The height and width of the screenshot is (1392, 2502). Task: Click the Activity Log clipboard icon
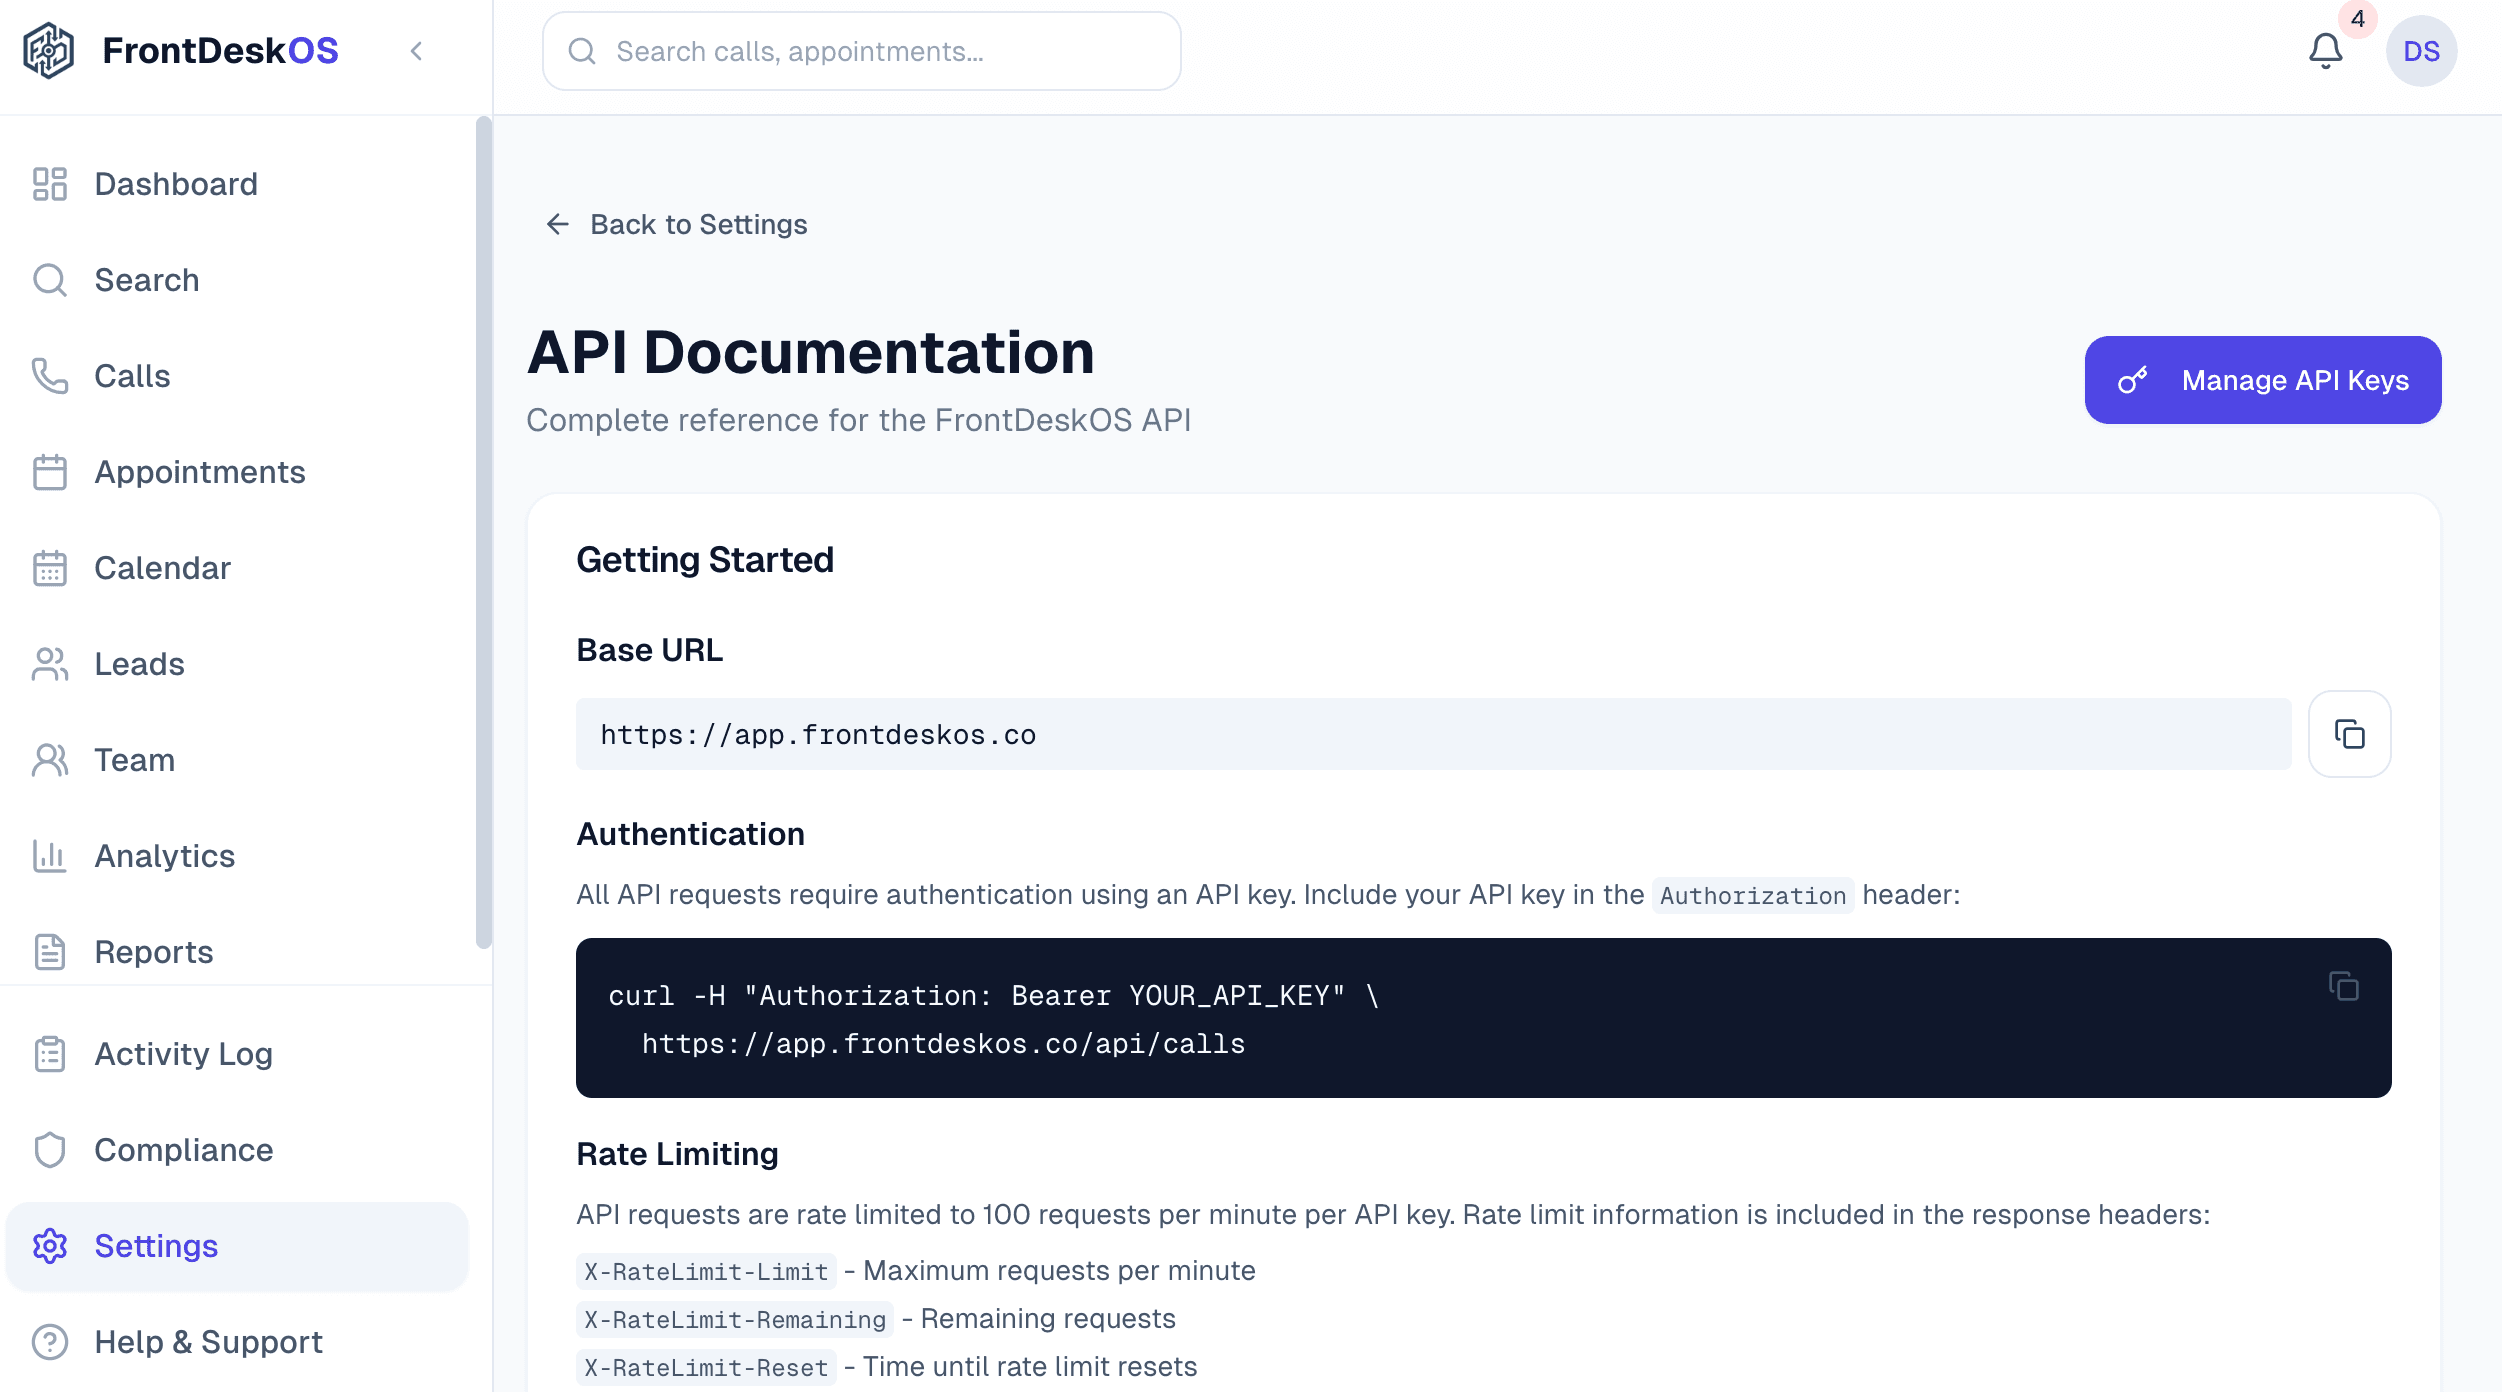click(x=49, y=1054)
